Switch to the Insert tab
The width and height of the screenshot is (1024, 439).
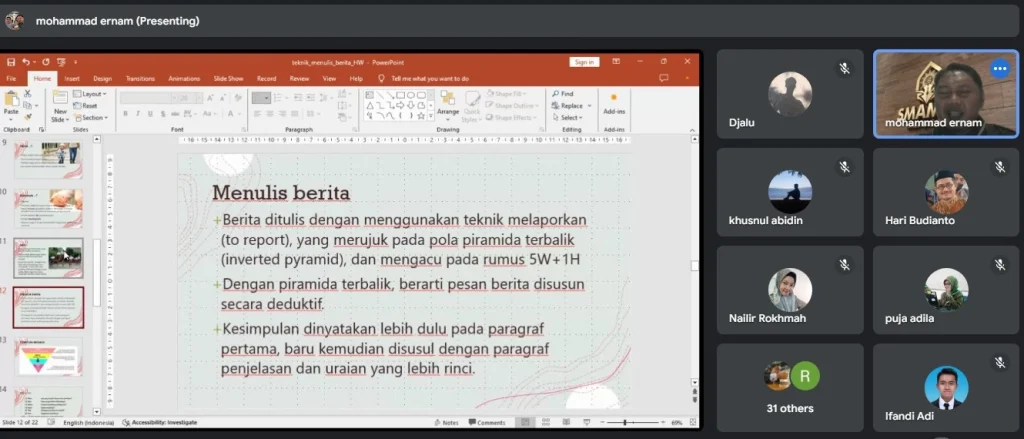pyautogui.click(x=72, y=78)
